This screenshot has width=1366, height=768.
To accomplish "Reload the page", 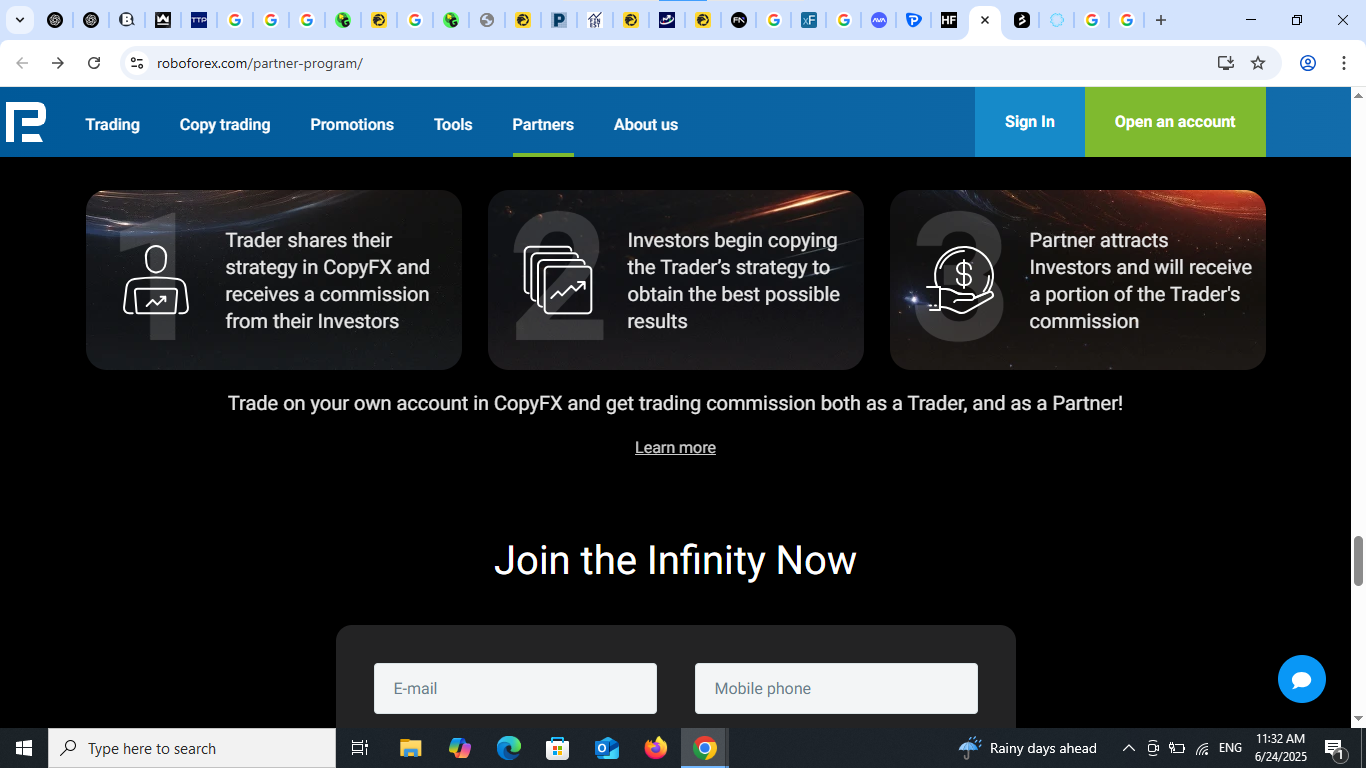I will point(94,63).
